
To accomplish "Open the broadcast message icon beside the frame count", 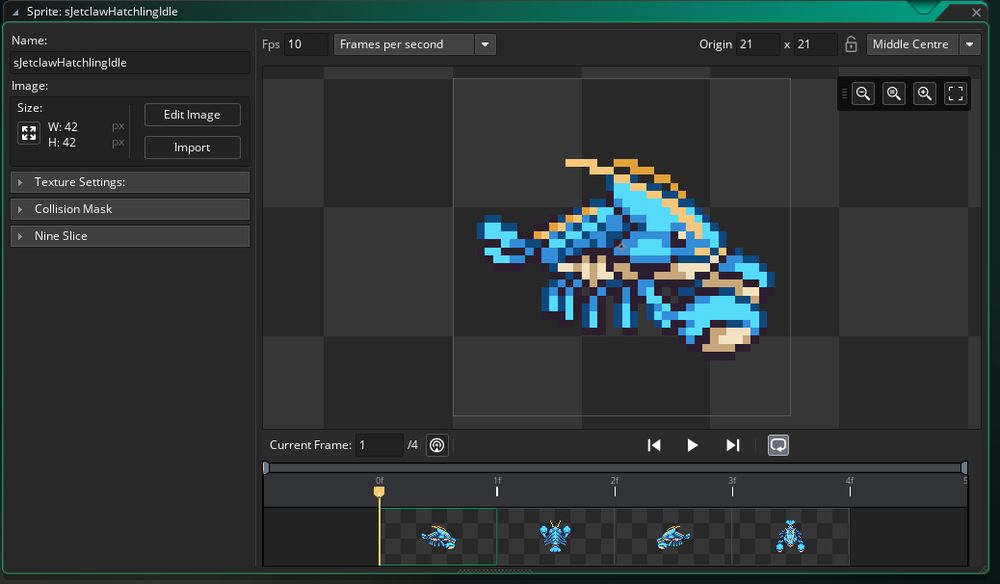I will [x=437, y=445].
